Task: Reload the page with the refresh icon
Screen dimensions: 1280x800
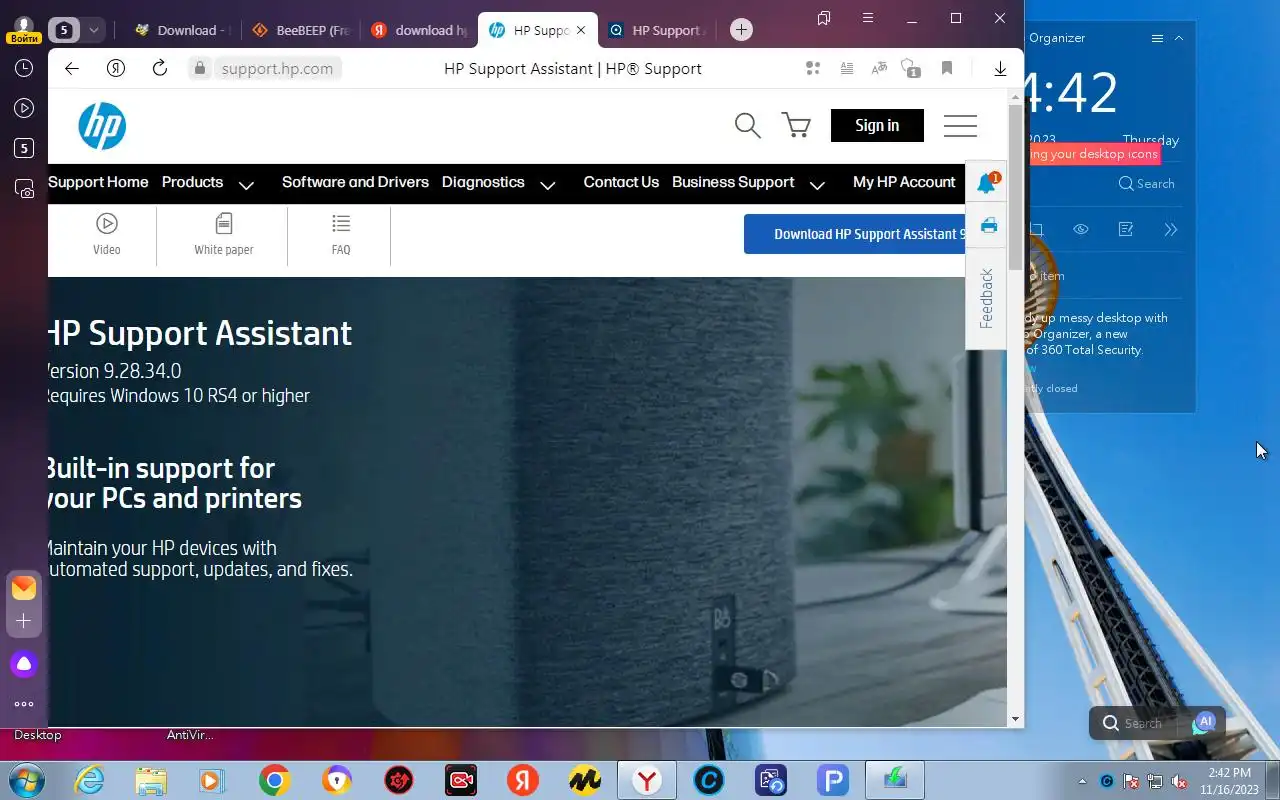Action: (159, 68)
